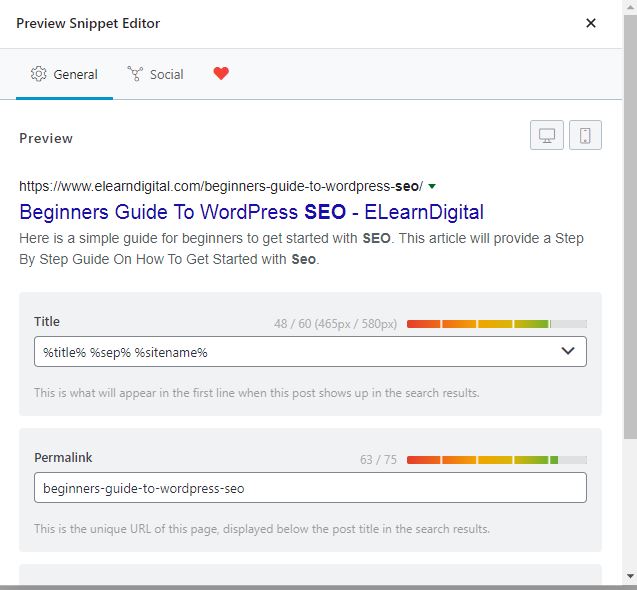Expand the Title variables dropdown chevron
Screen dimensions: 637x590
(568, 351)
